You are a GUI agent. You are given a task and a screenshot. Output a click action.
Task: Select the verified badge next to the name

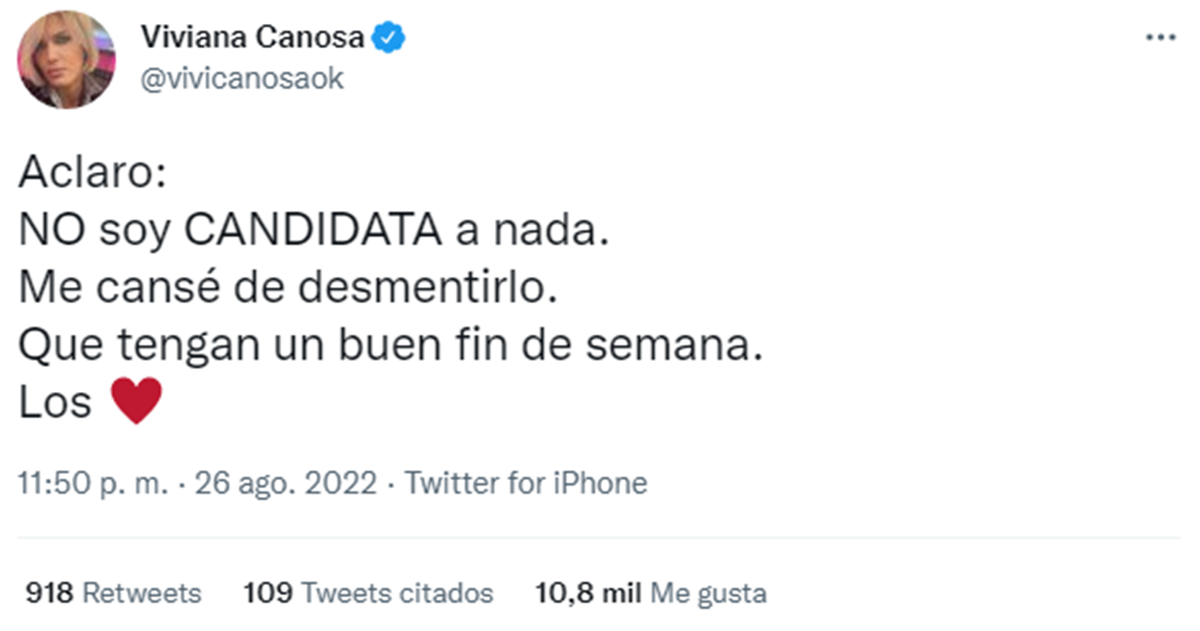tap(388, 36)
